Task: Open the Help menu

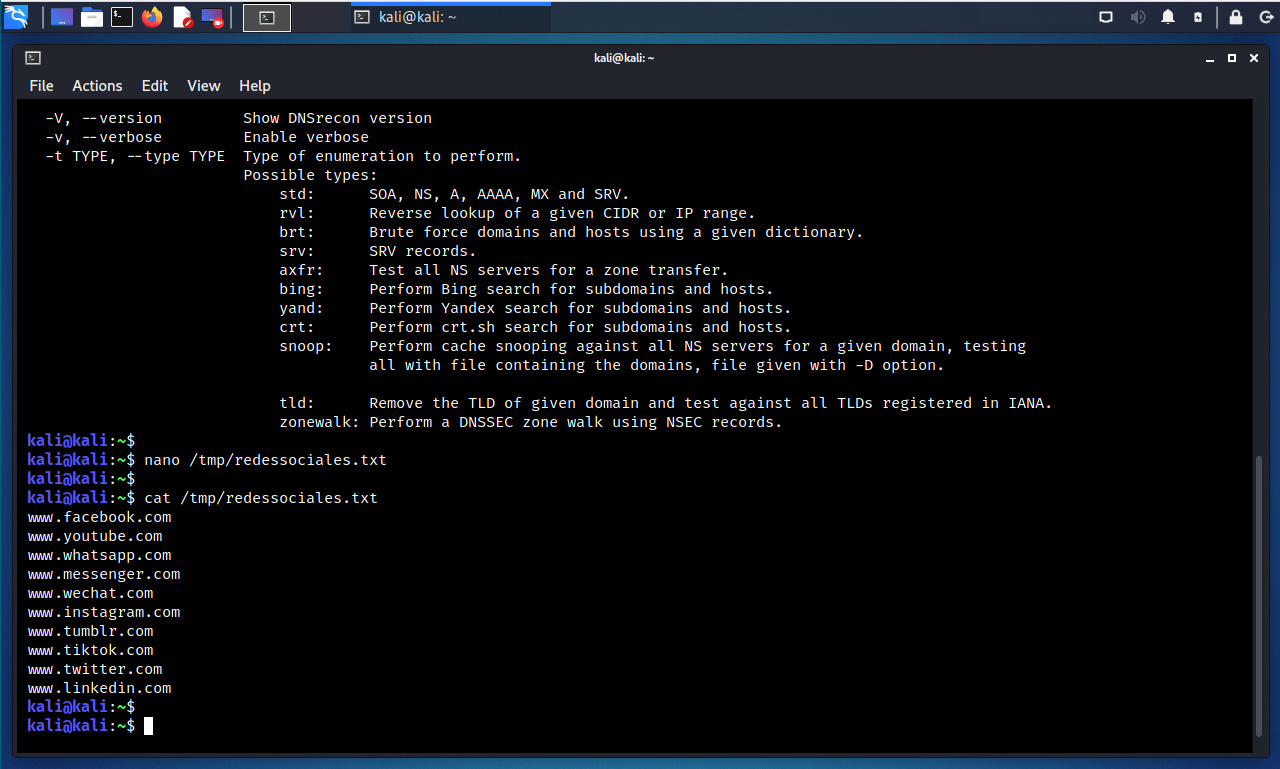Action: [255, 86]
